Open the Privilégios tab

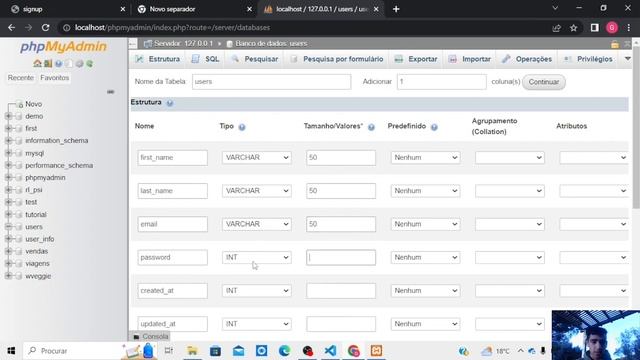click(x=588, y=59)
